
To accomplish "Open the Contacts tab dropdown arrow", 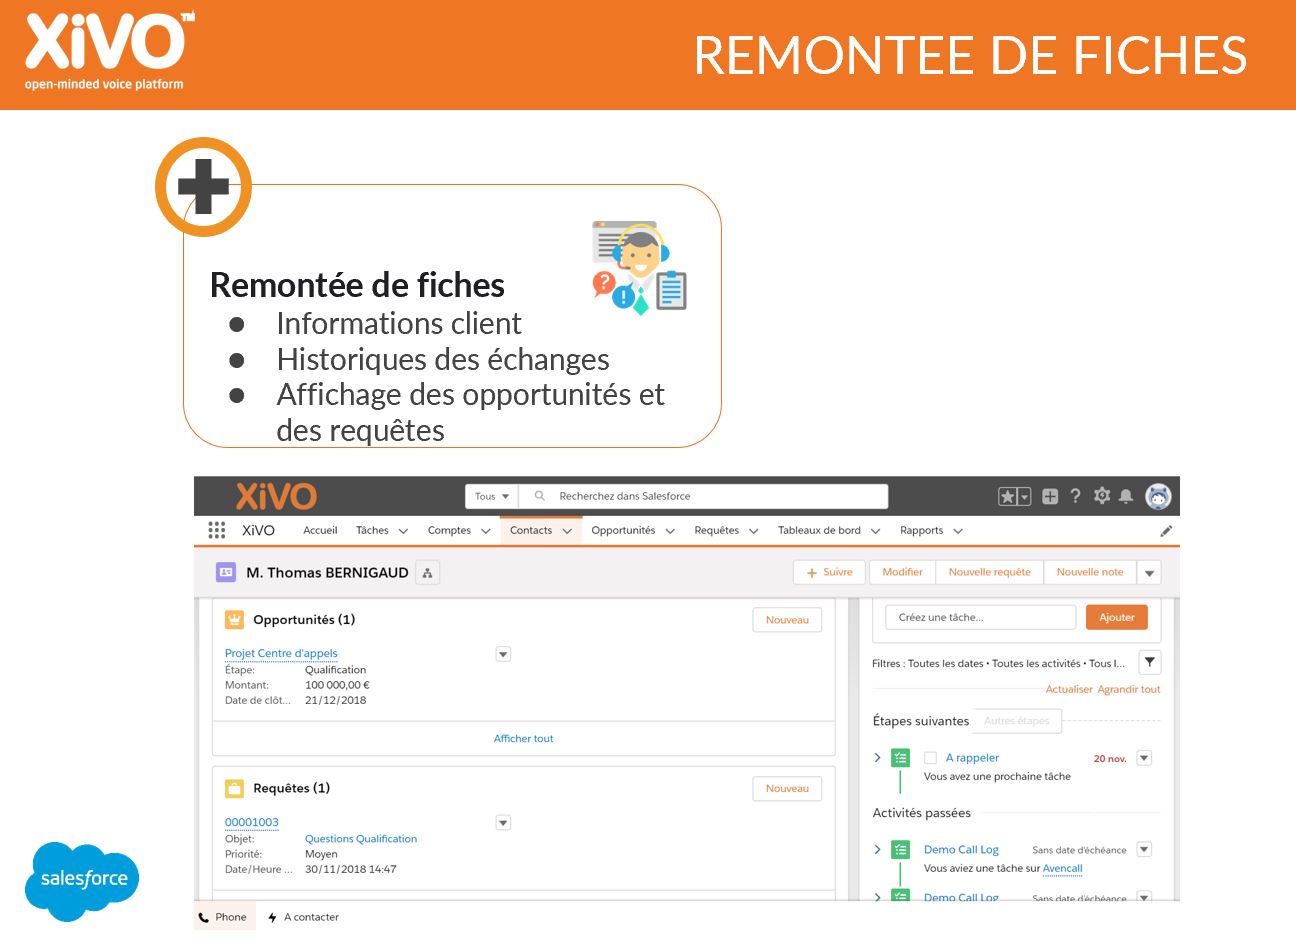I will (x=567, y=531).
